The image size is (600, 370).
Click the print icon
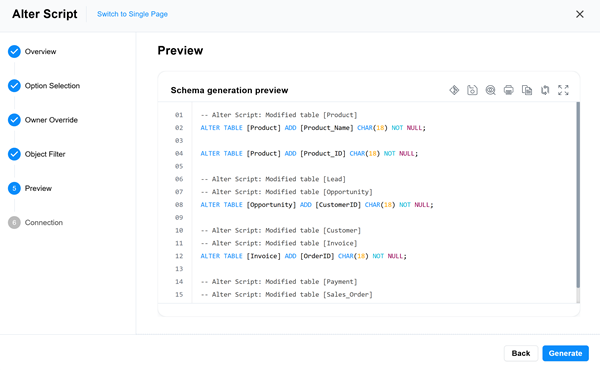click(509, 90)
